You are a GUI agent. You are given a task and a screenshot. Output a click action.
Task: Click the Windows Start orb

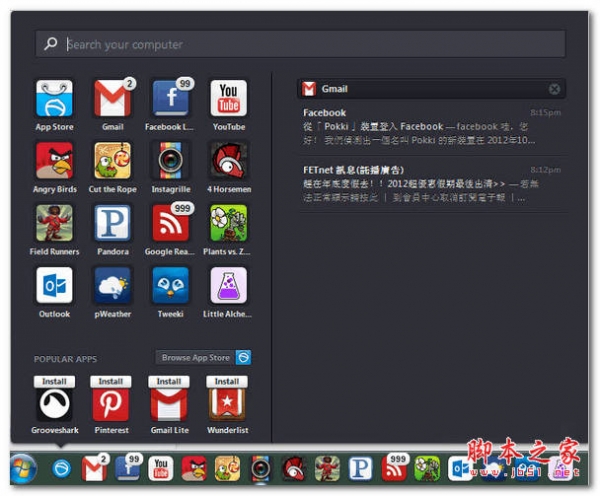point(23,468)
